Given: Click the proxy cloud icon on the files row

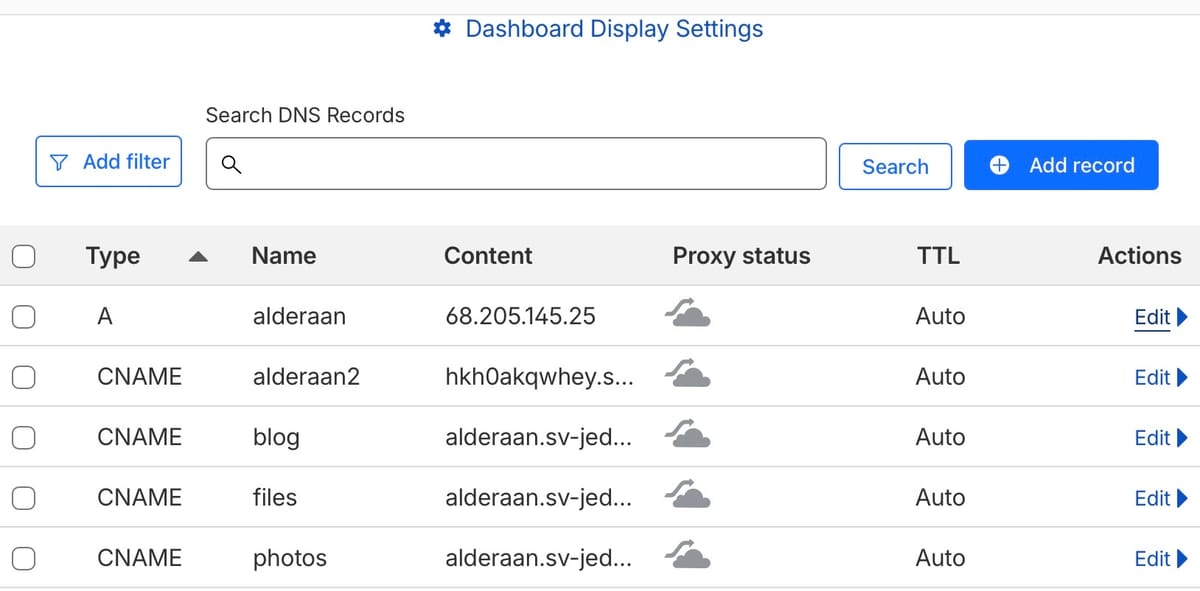Looking at the screenshot, I should click(687, 497).
